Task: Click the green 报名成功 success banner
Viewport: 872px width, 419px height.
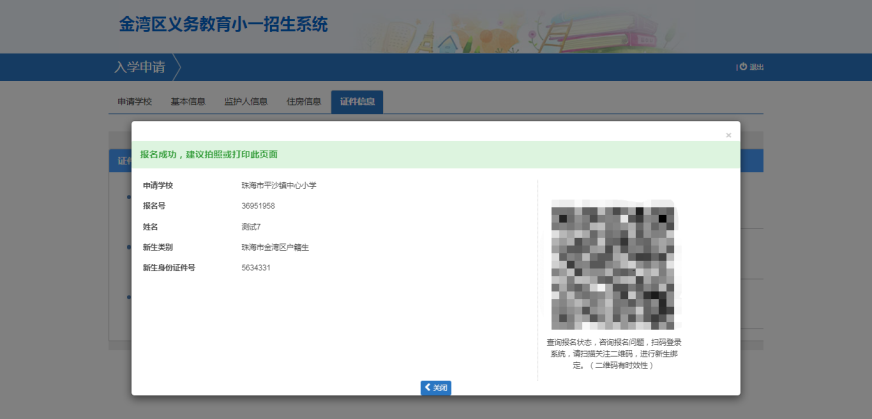Action: [435, 155]
